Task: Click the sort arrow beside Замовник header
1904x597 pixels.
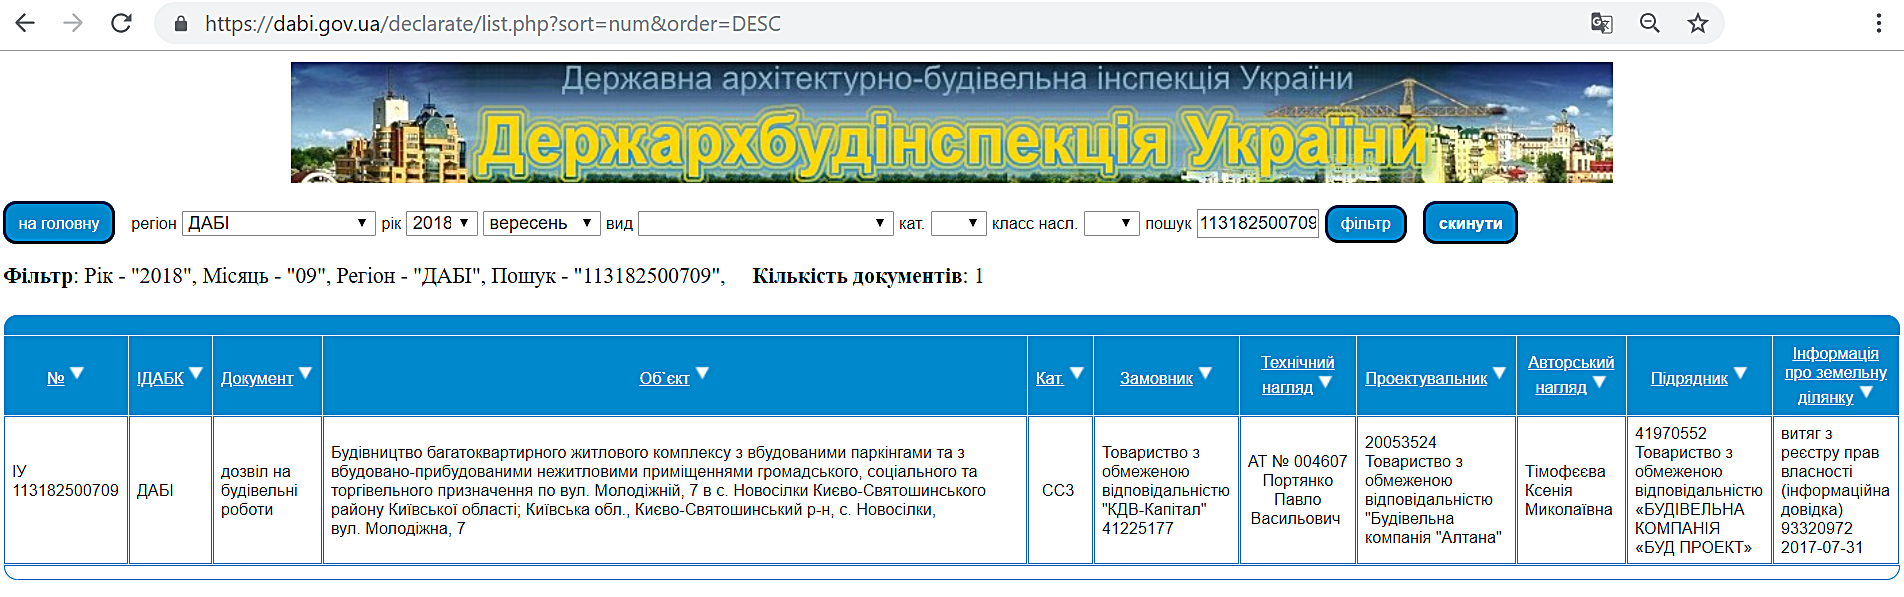Action: 1205,373
